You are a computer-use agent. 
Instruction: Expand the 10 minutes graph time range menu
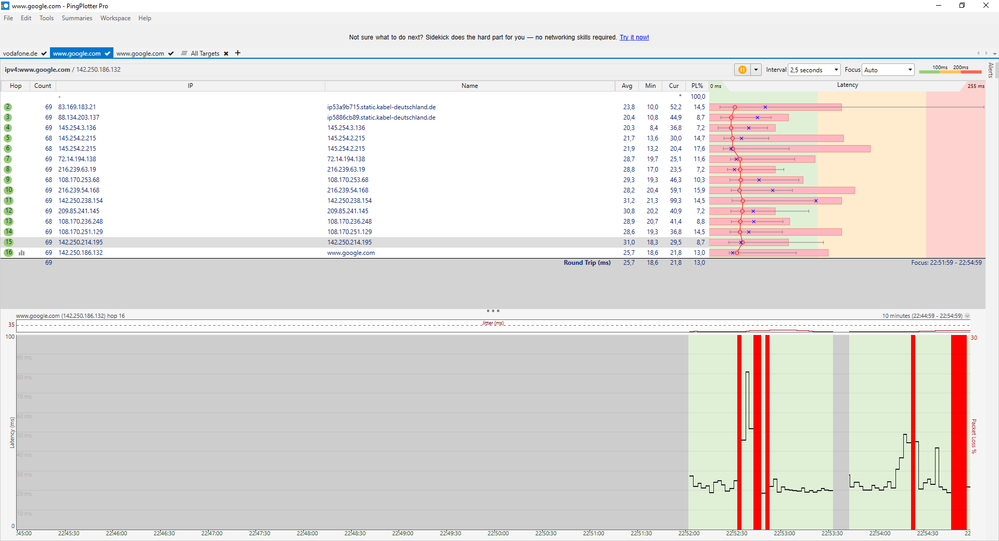pyautogui.click(x=967, y=316)
